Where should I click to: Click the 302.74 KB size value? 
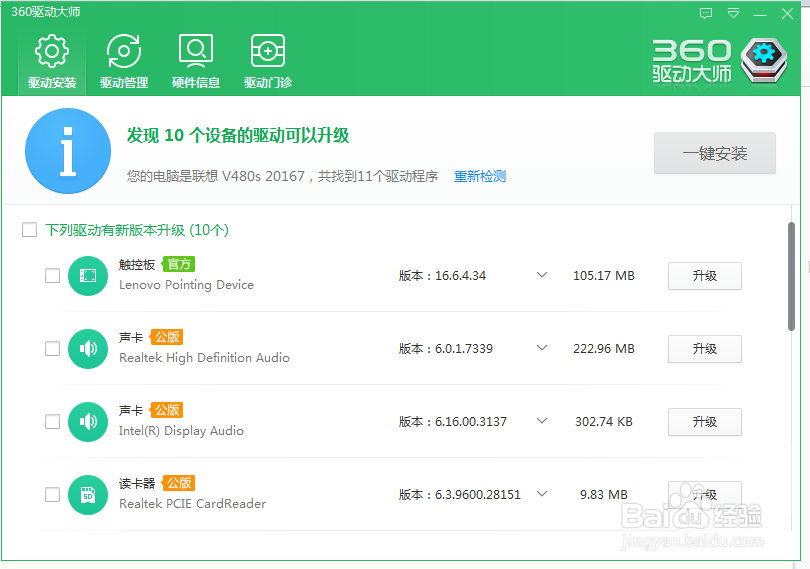tap(603, 422)
